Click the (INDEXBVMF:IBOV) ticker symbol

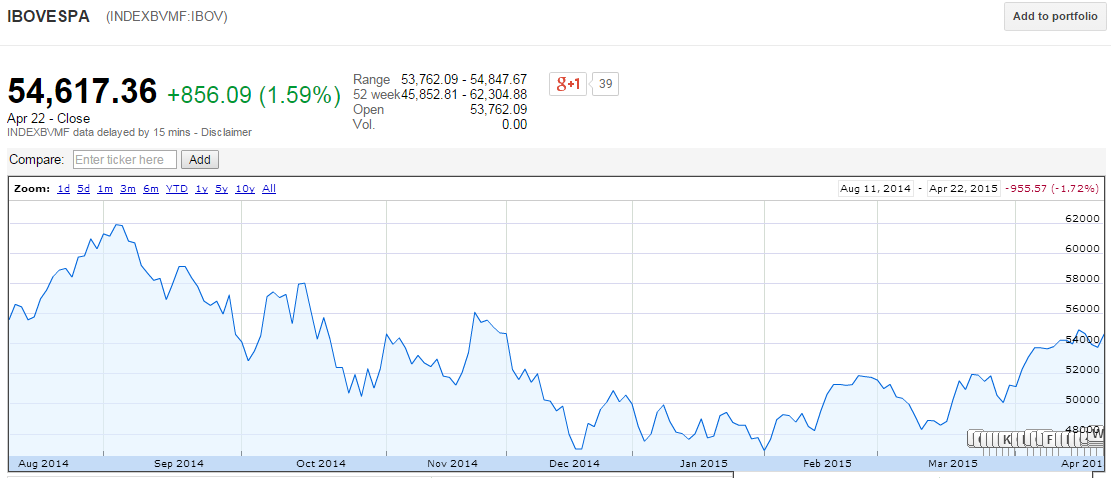(x=167, y=18)
